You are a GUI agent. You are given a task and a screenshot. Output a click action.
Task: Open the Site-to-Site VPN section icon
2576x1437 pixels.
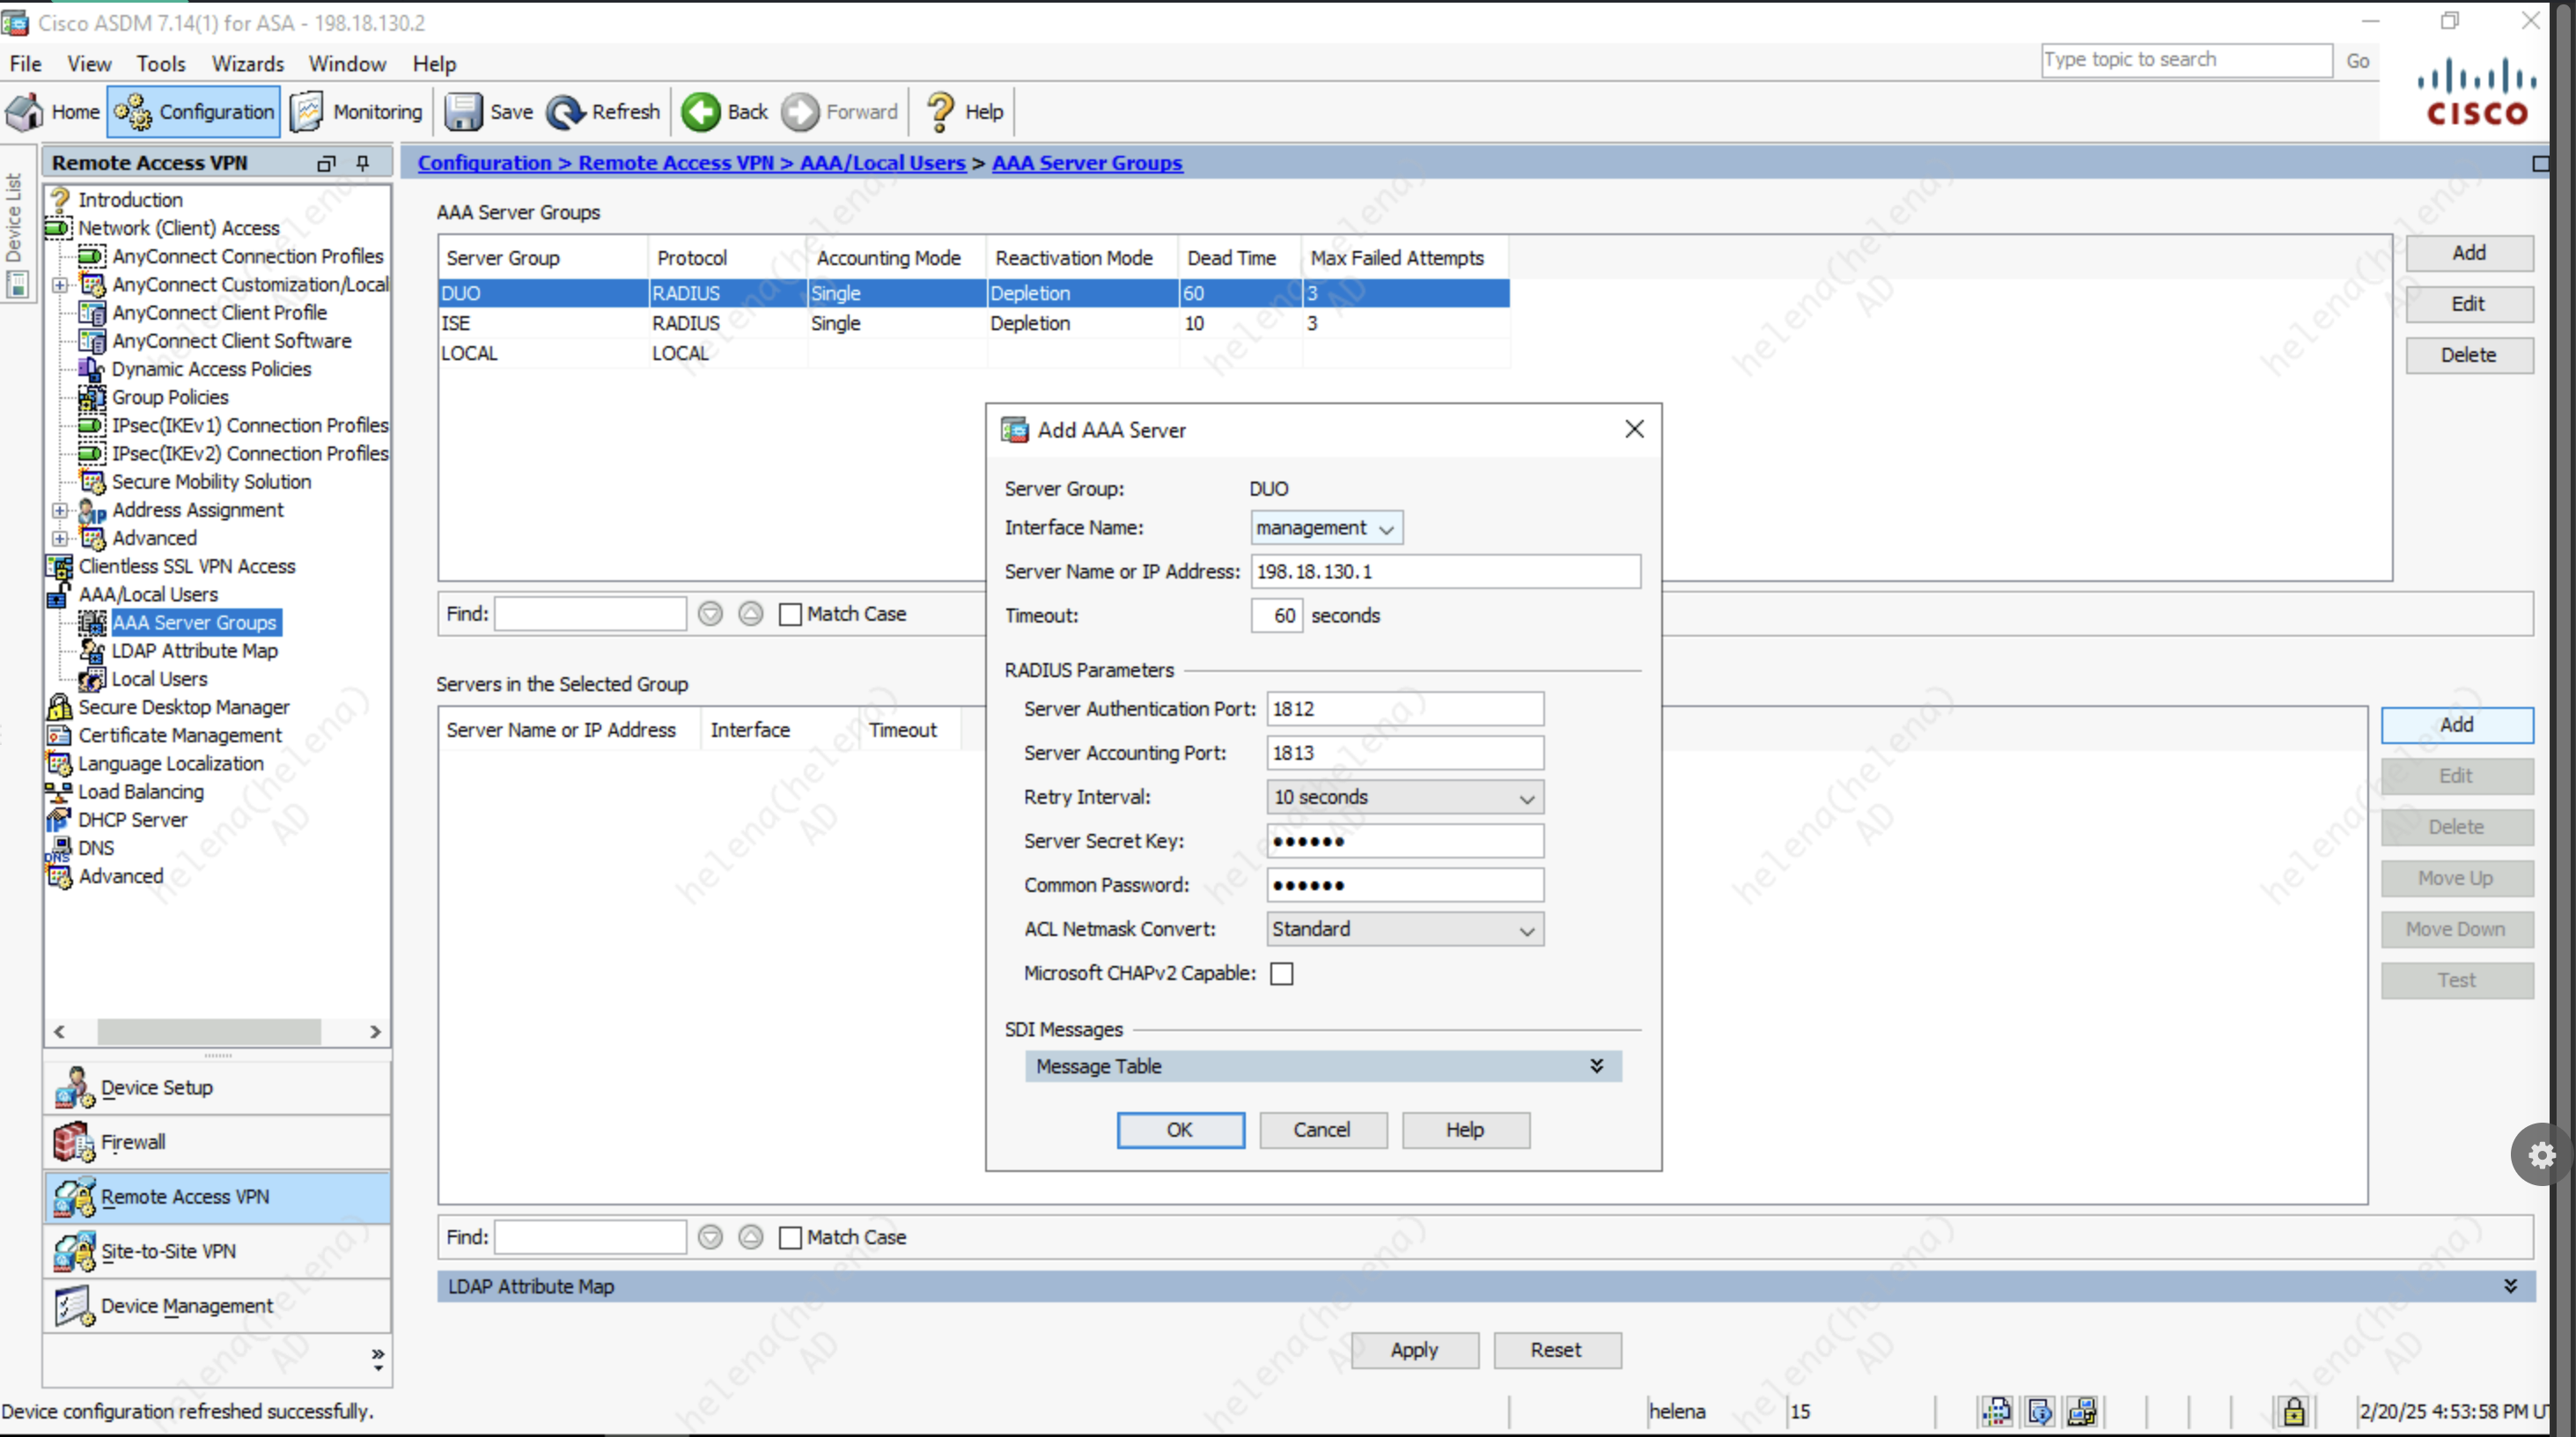[73, 1251]
